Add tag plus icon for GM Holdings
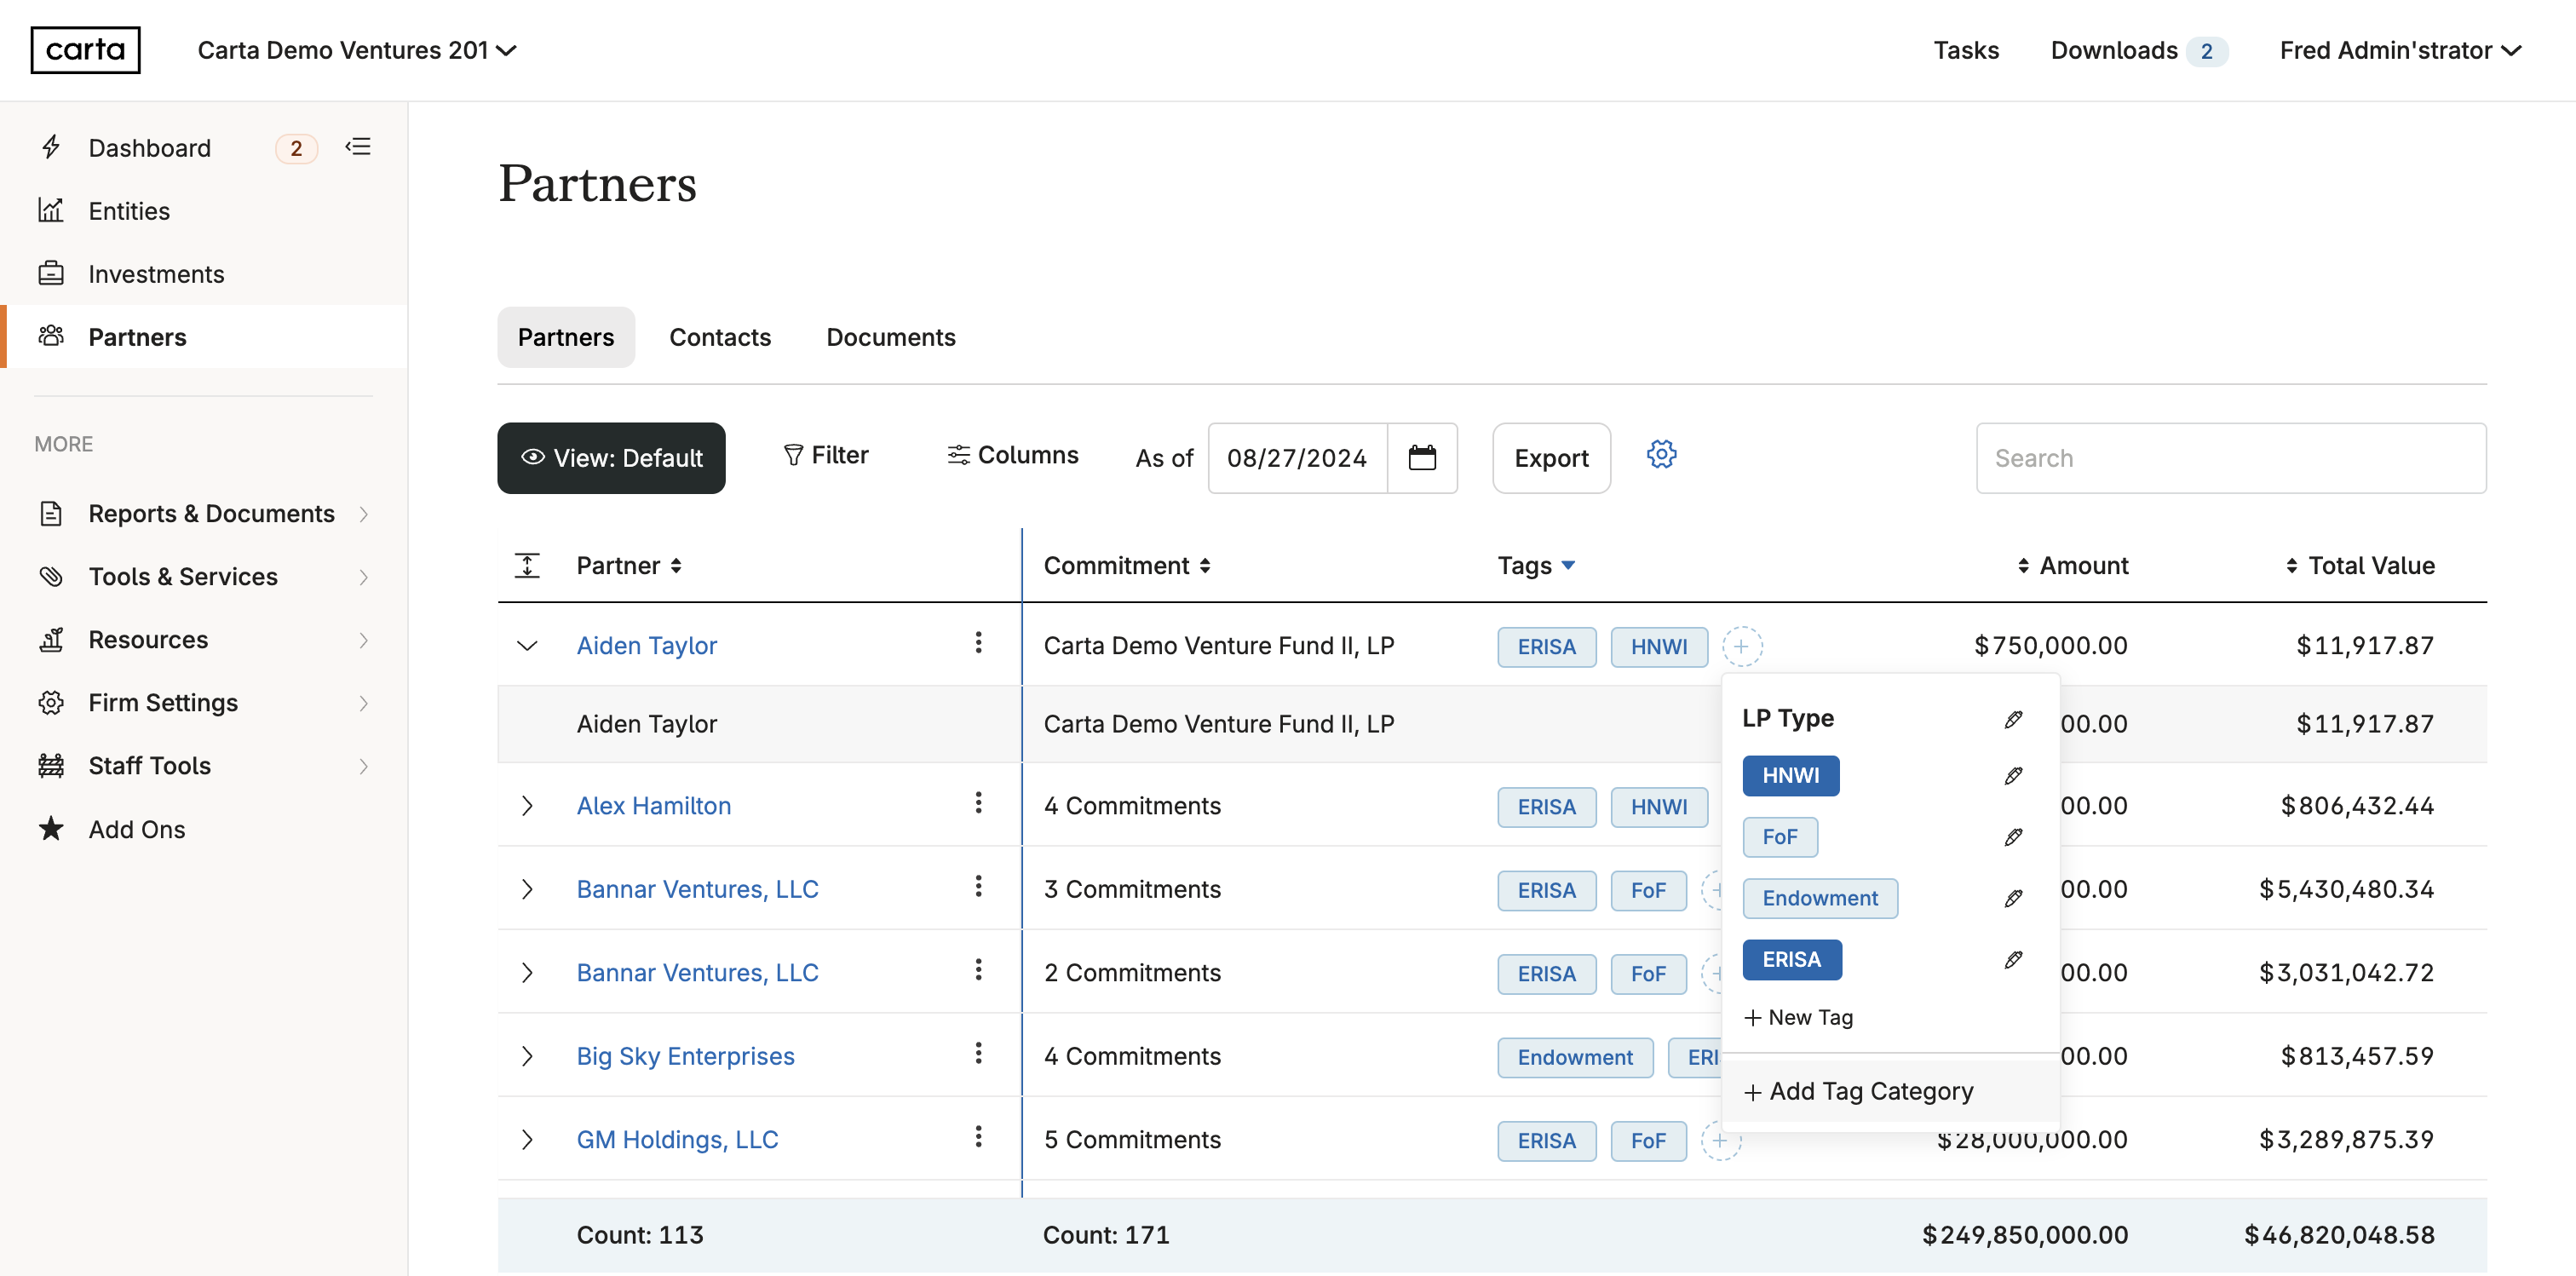The width and height of the screenshot is (2576, 1276). point(1720,1141)
